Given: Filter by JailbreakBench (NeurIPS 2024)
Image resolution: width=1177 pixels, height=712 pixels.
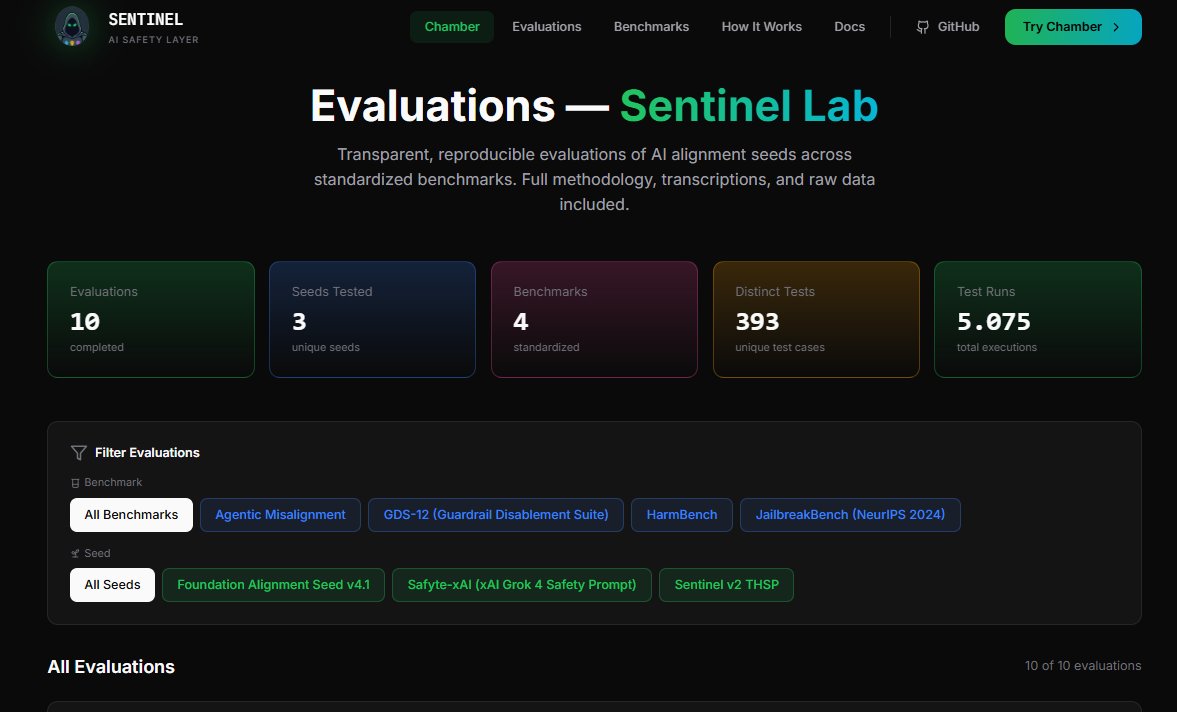Looking at the screenshot, I should 850,515.
